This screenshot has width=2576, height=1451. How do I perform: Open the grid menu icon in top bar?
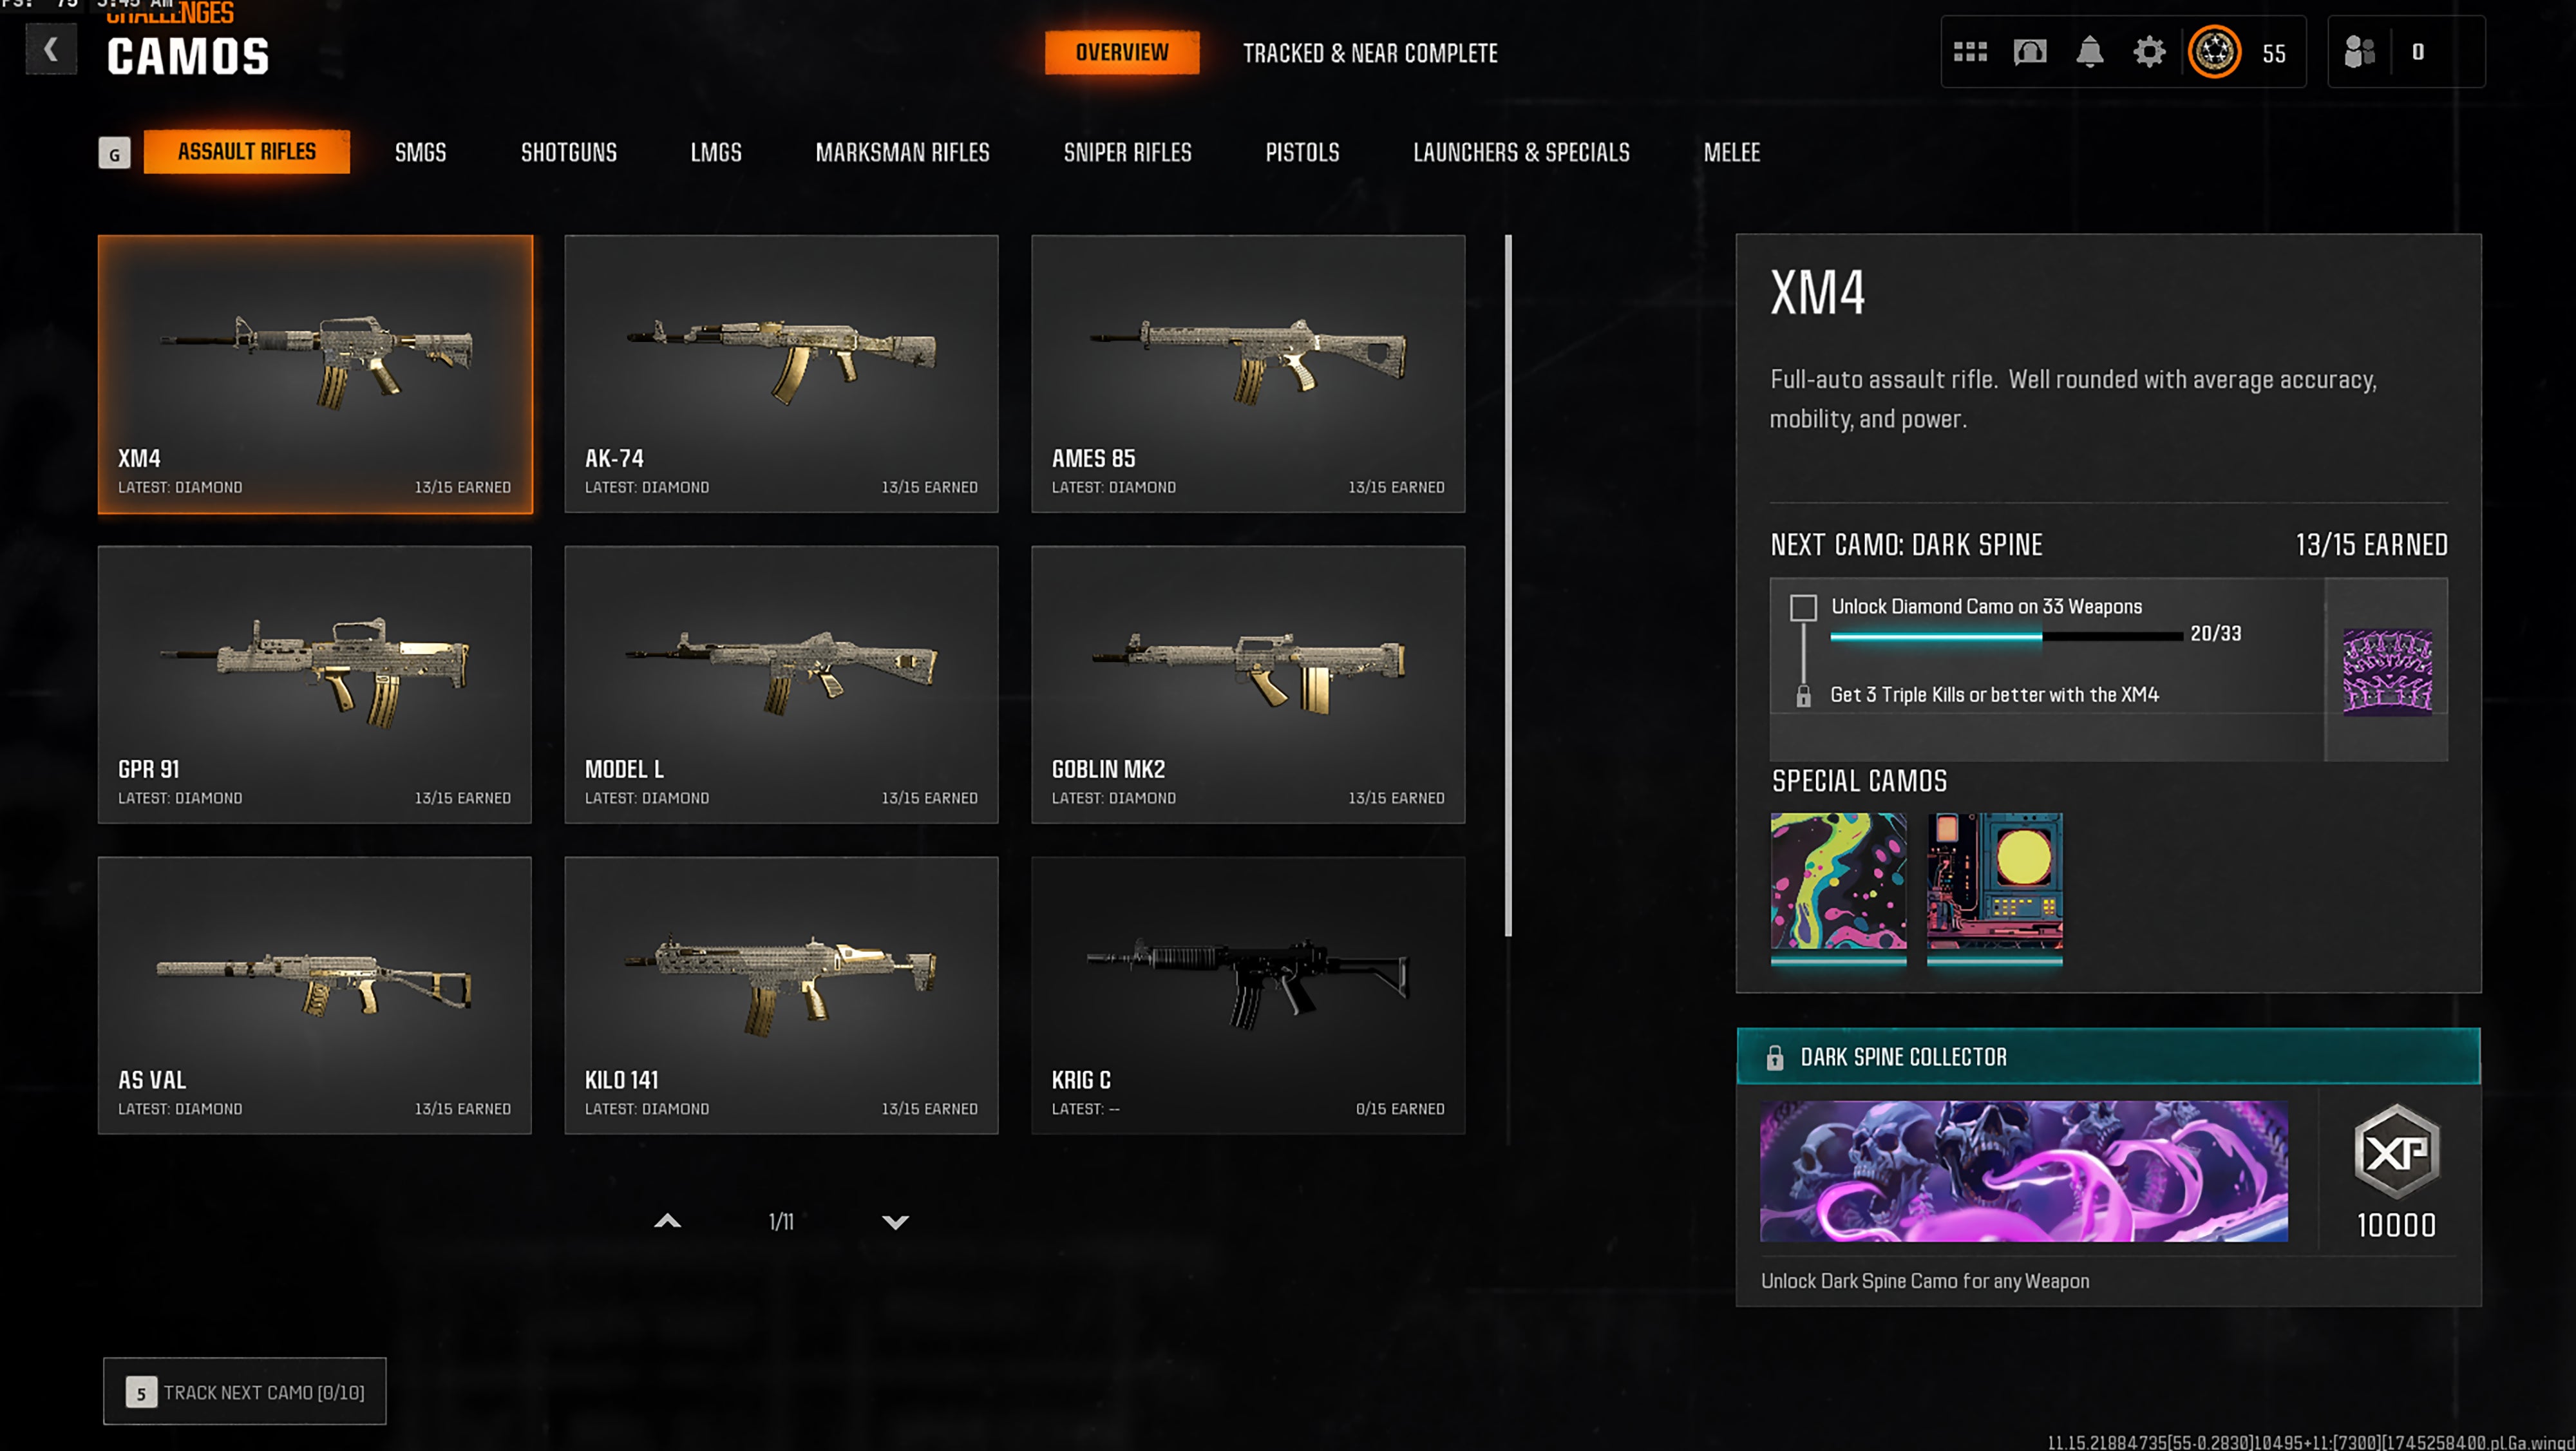1970,52
